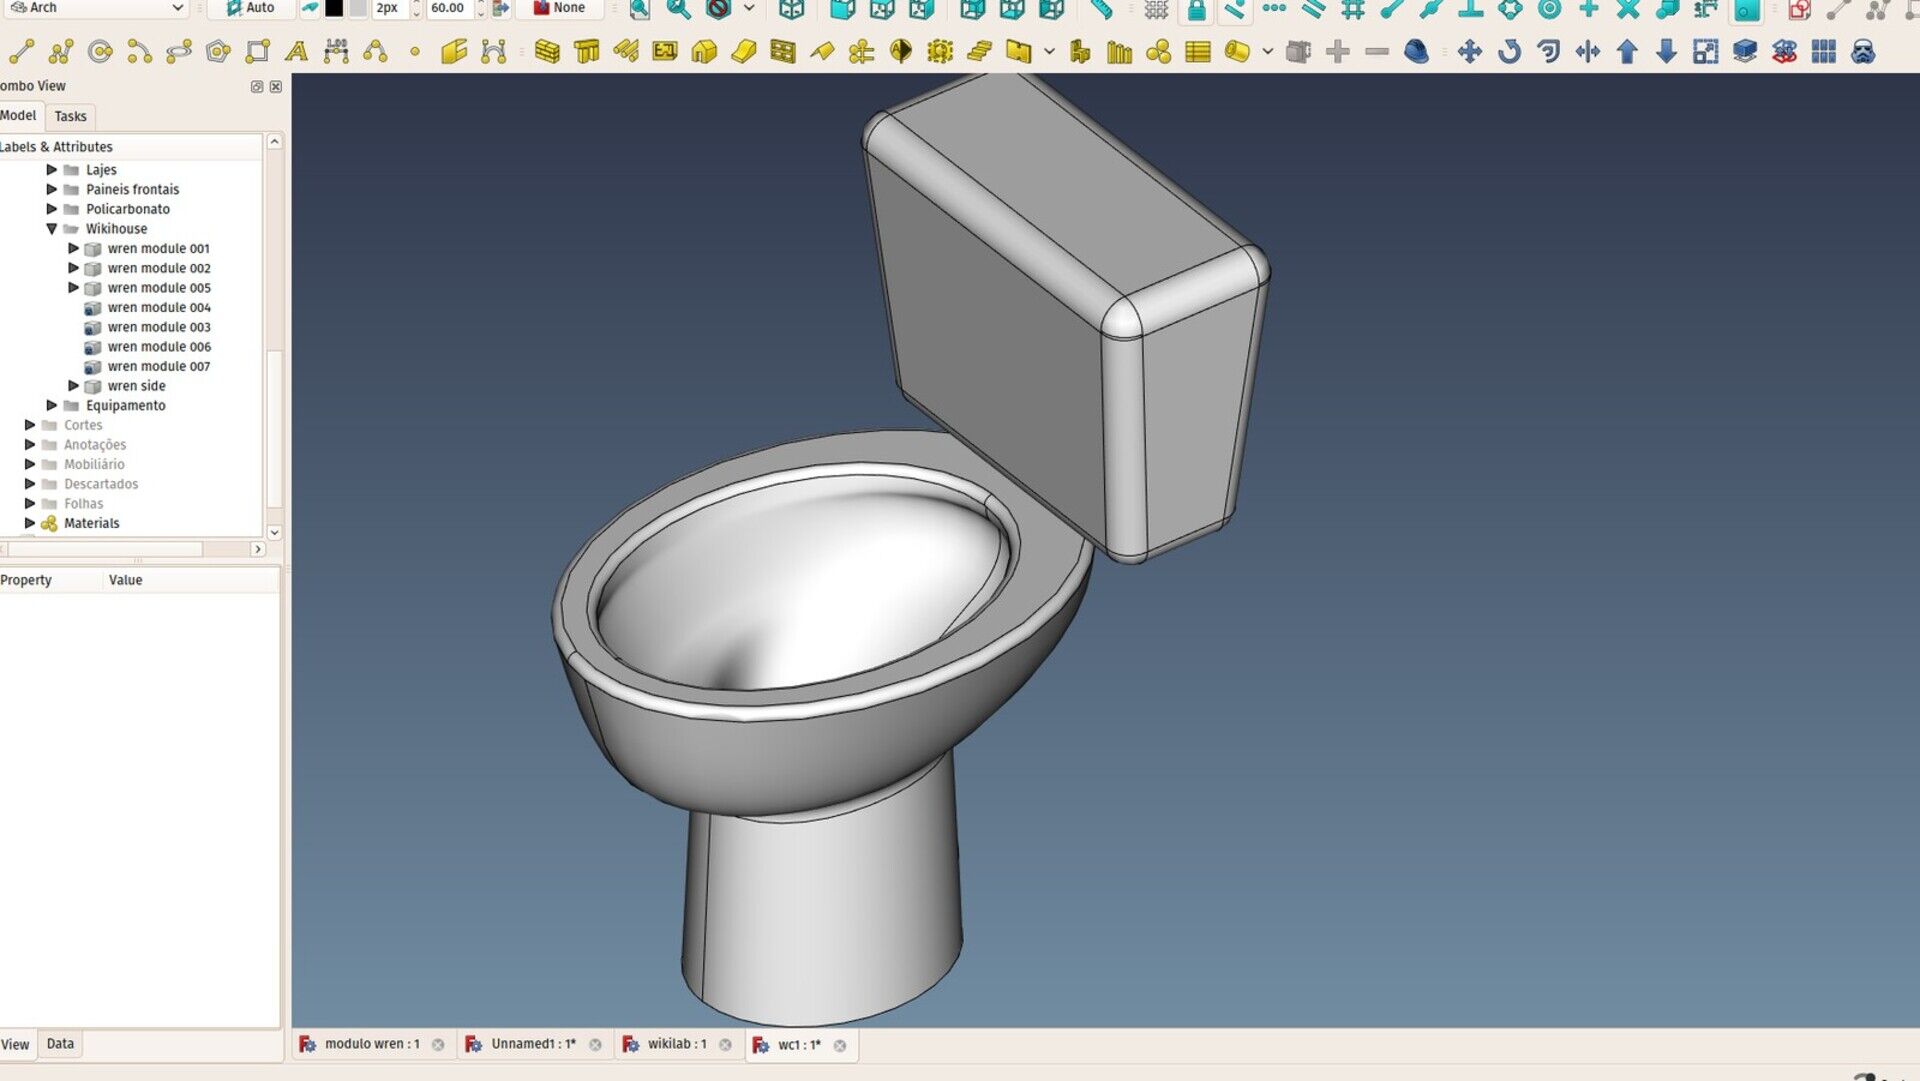The image size is (1920, 1081).
Task: Open the Pipe tools dropdown arrow
Action: point(1267,51)
